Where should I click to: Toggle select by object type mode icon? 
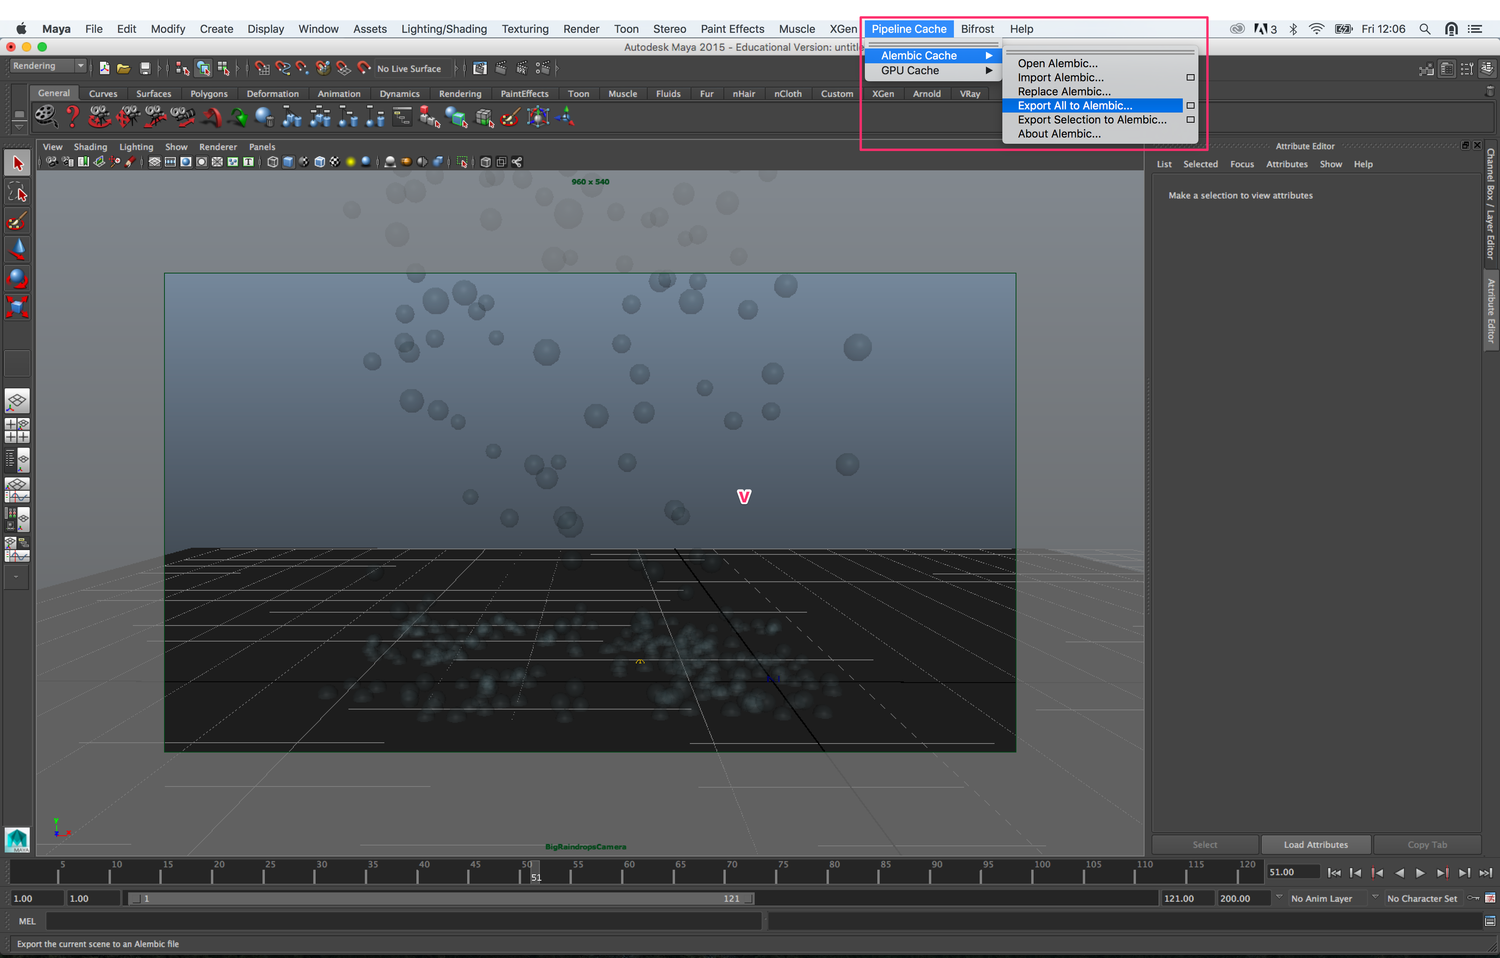[x=203, y=68]
